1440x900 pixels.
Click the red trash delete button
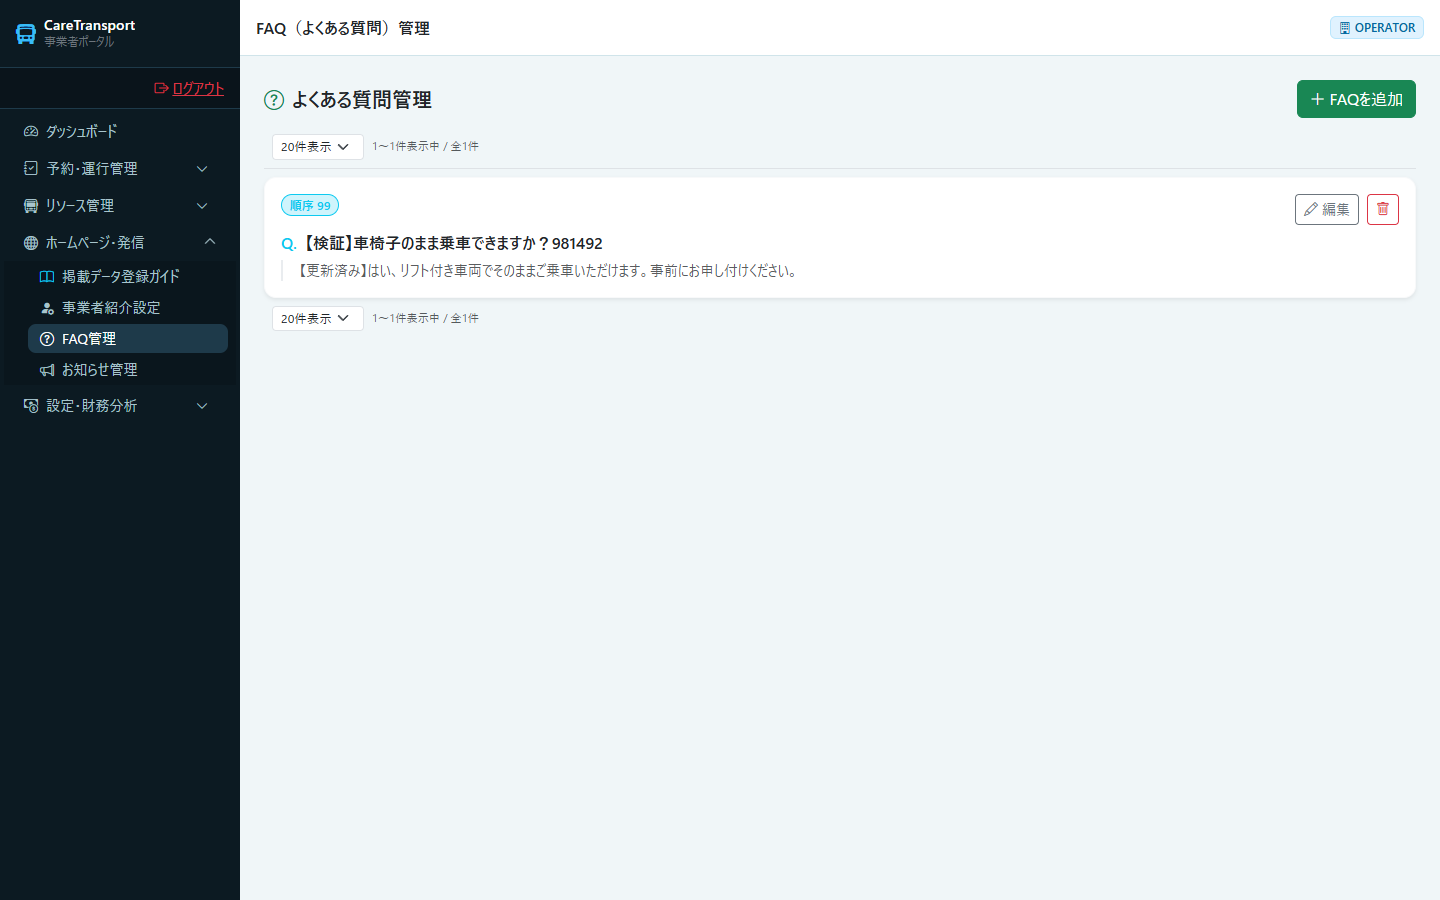coord(1383,209)
